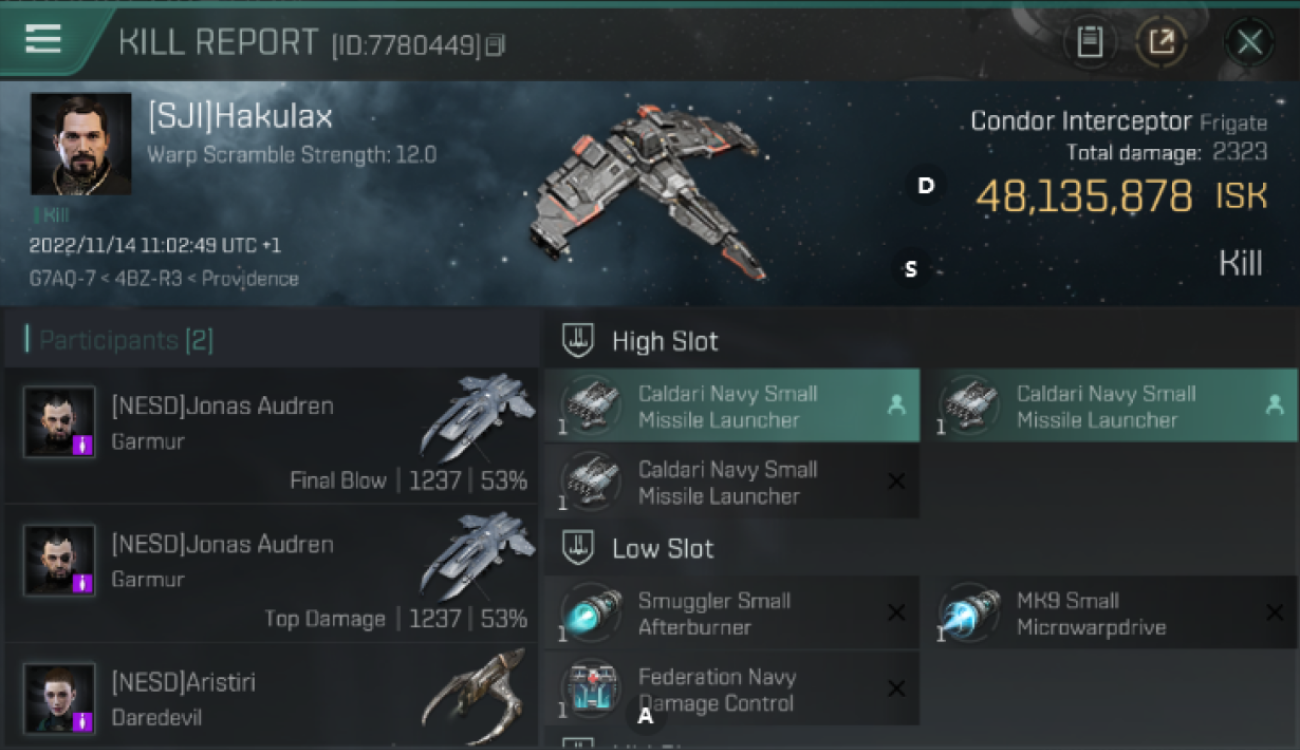This screenshot has height=750, width=1300.
Task: Click the Condor Interceptor ship name
Action: (1081, 122)
